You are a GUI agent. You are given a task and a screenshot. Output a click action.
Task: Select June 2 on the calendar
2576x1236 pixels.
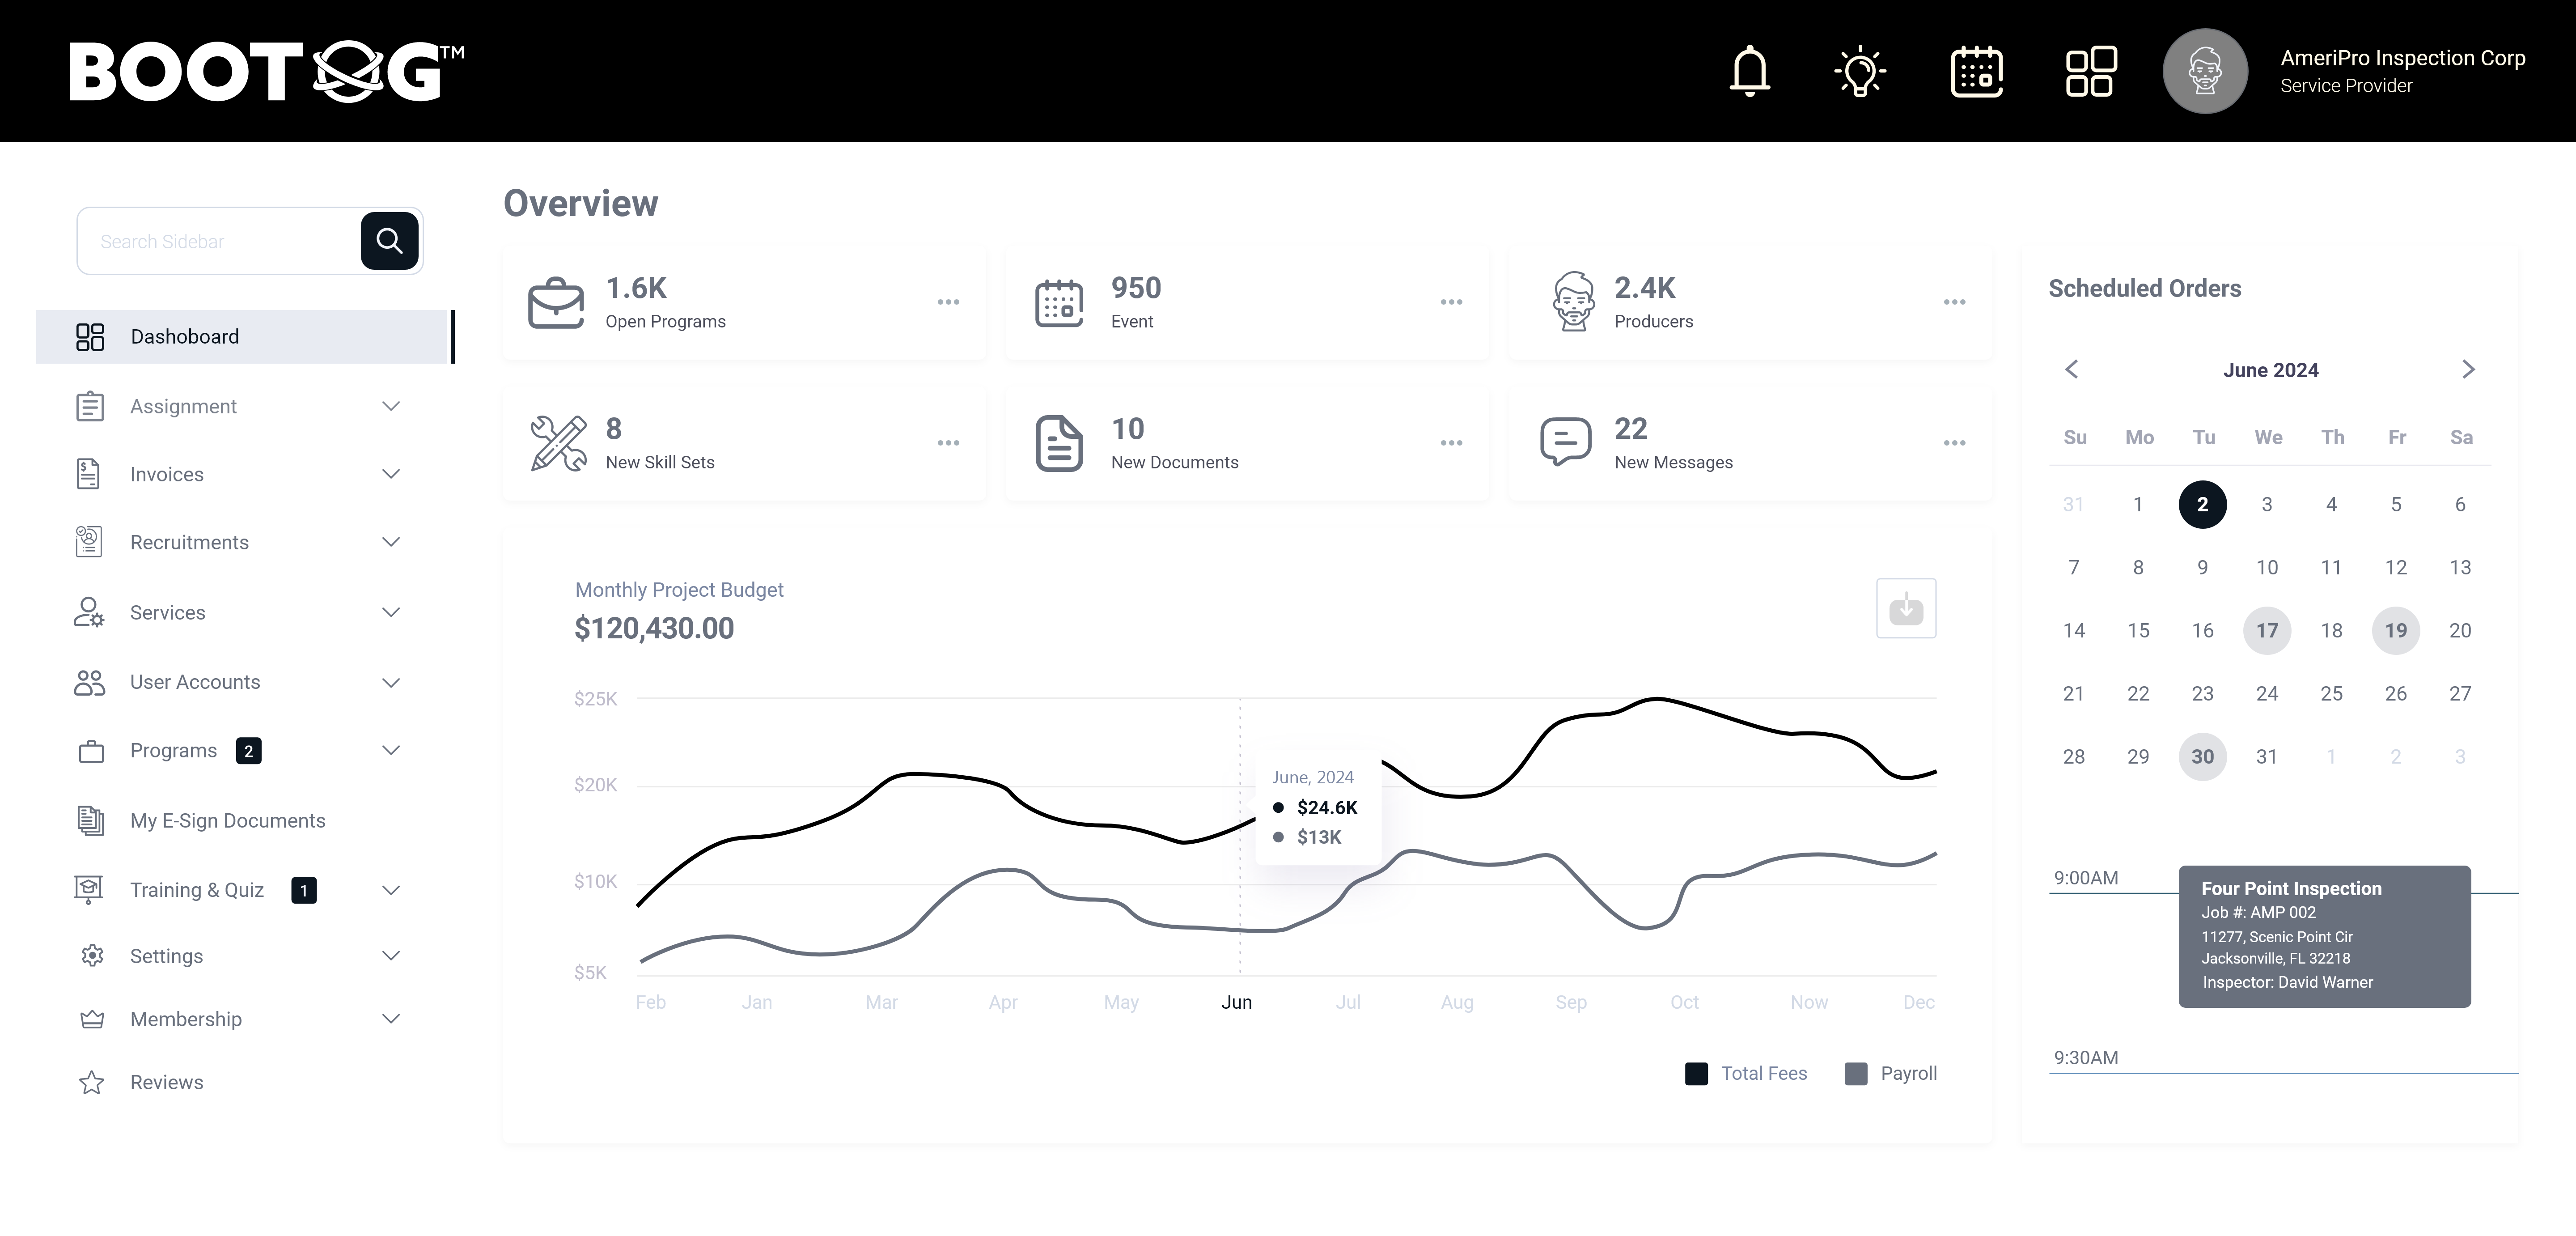pos(2202,504)
